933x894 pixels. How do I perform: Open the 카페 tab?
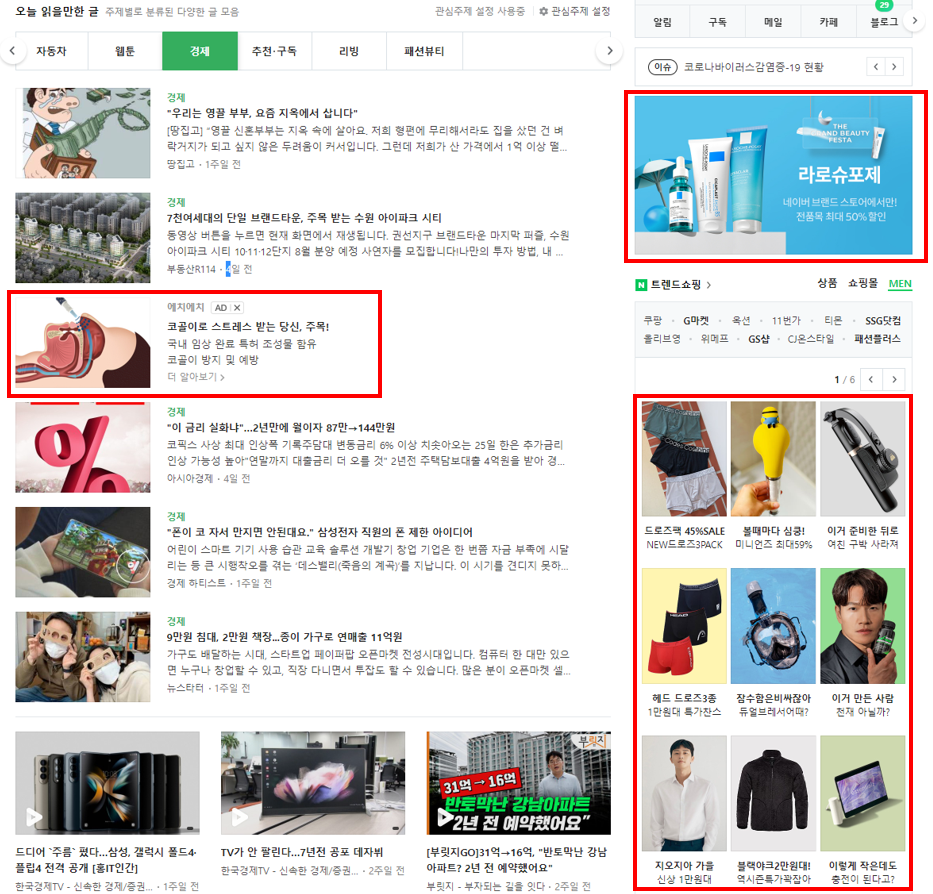(828, 22)
